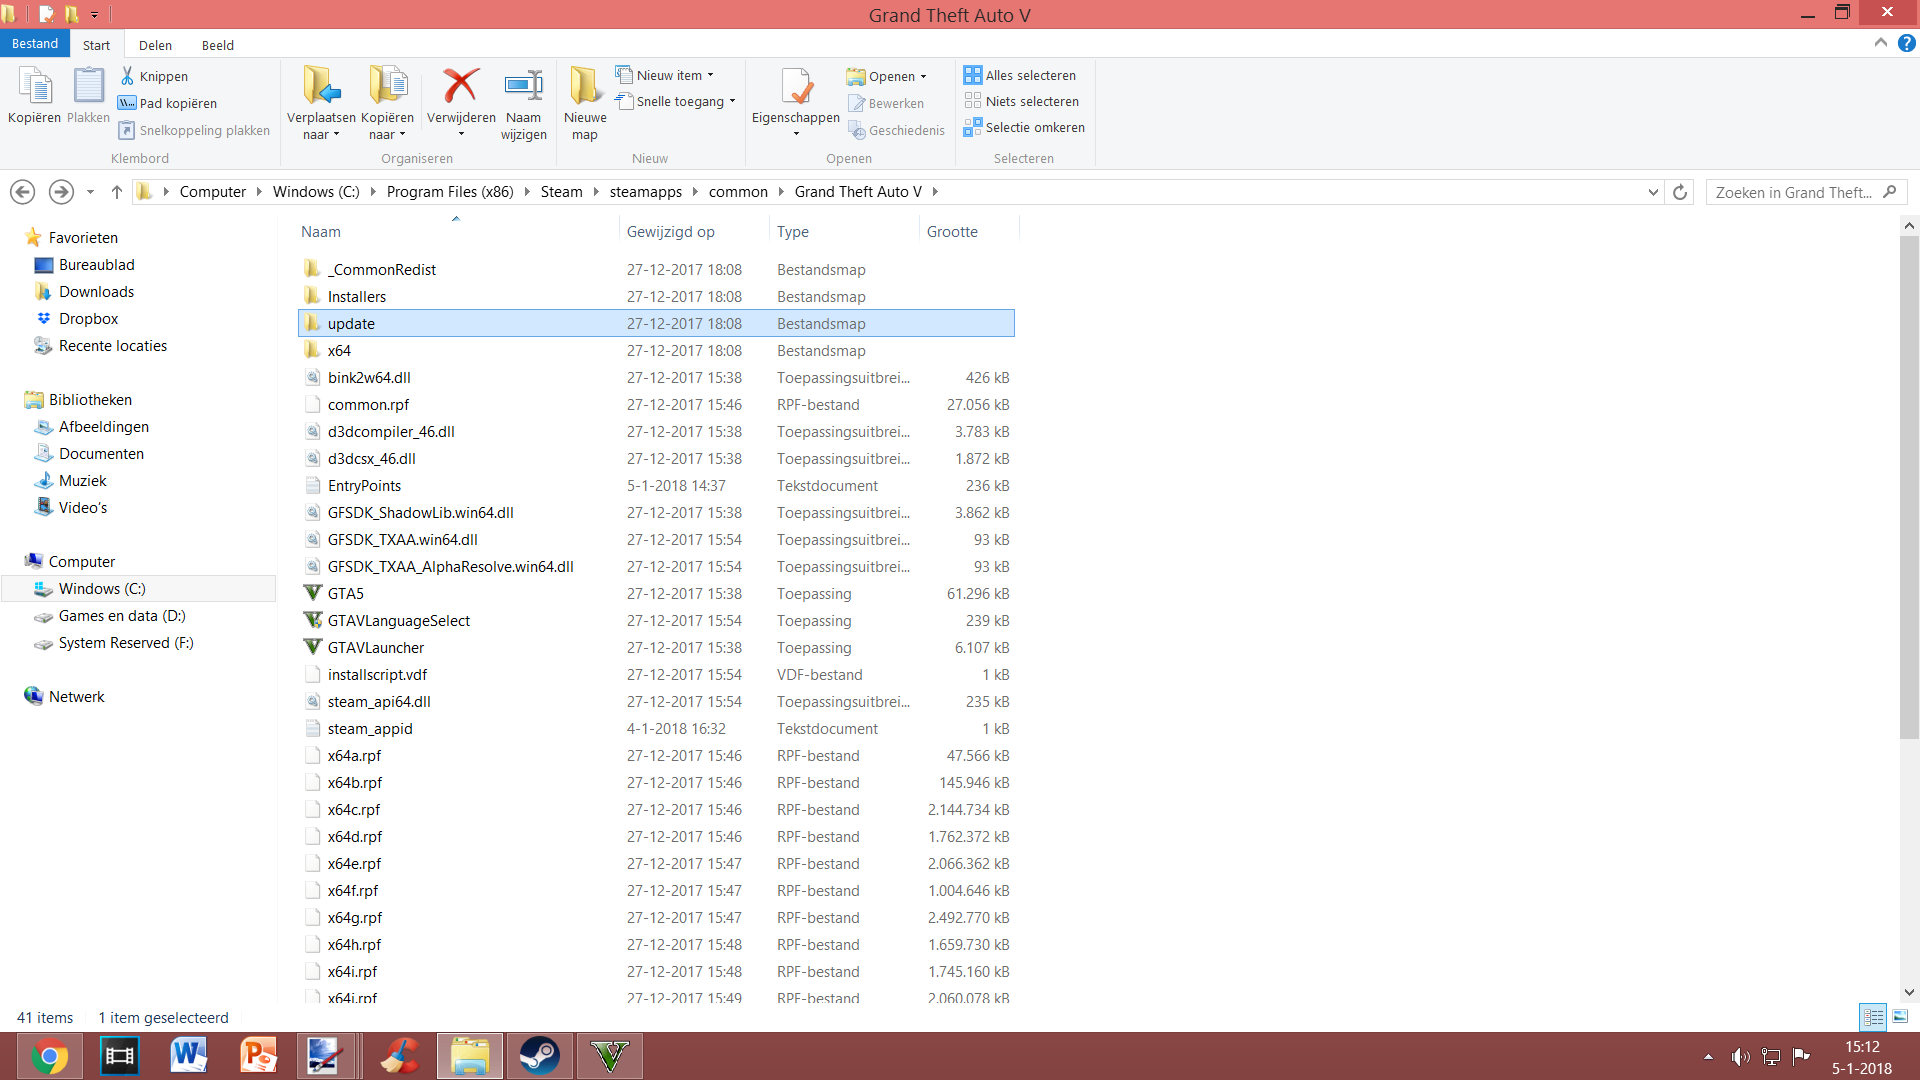Click the Bewerken edit icon
Screen dimensions: 1920x1080
coord(857,103)
